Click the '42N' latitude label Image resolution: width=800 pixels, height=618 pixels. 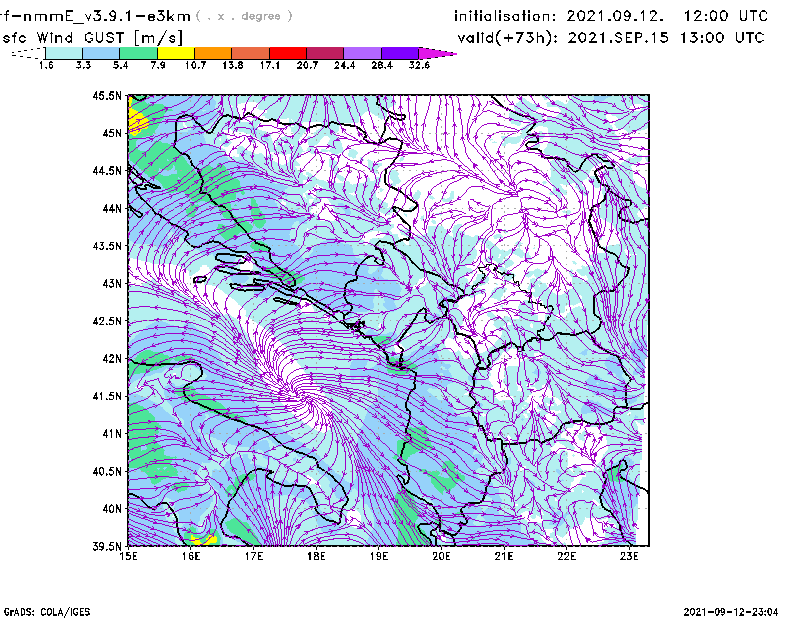112,358
